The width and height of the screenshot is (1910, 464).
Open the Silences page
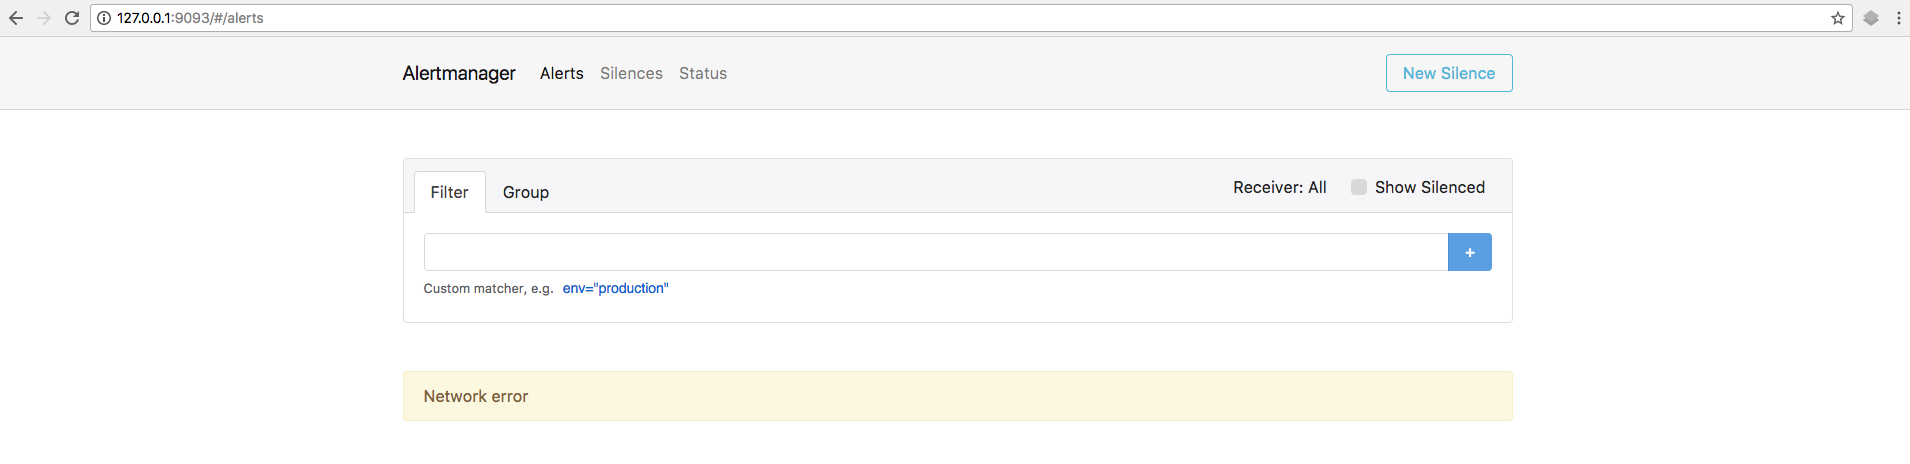pyautogui.click(x=631, y=73)
